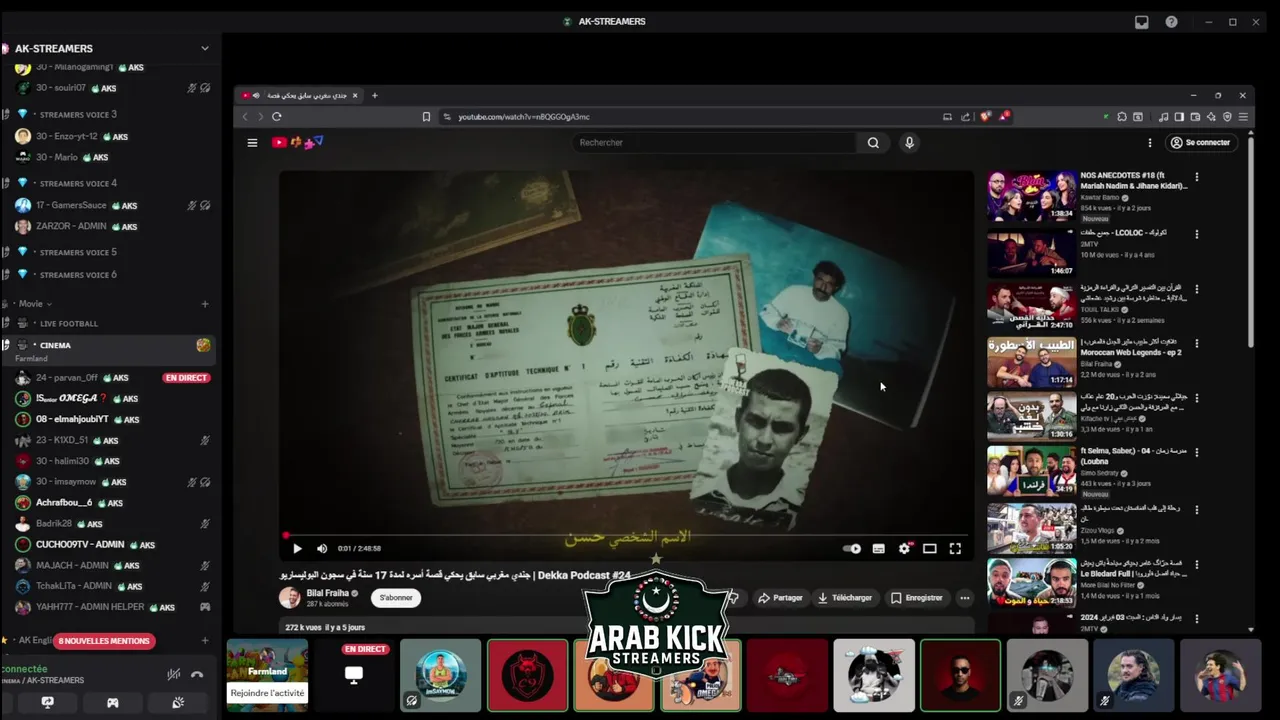Screen dimensions: 1280x720
Task: Select user CUCHO09TV - ADMIN
Action: 80,545
